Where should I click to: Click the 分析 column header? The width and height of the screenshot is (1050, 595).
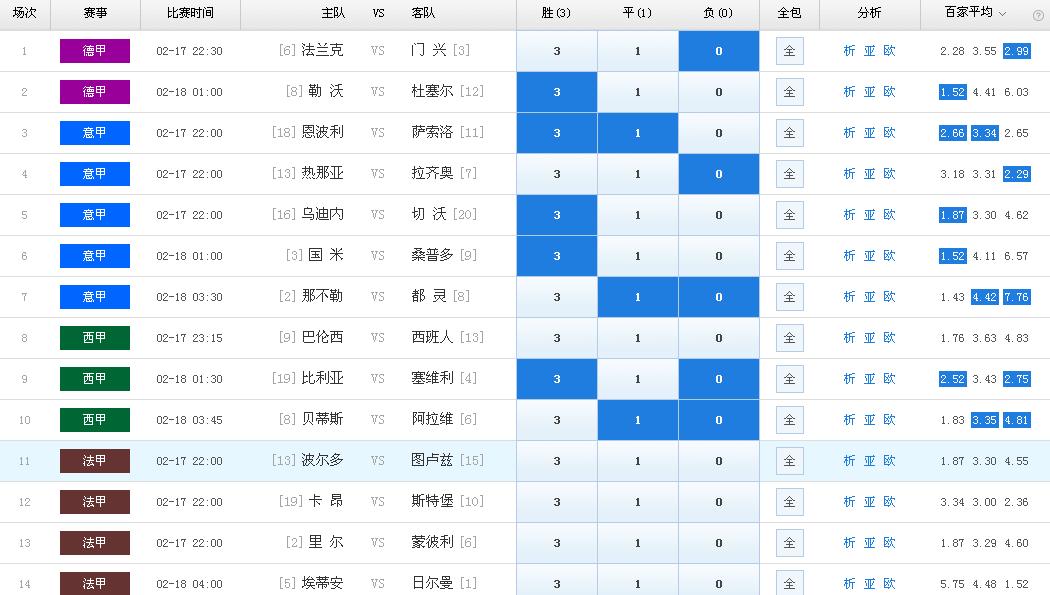(869, 13)
